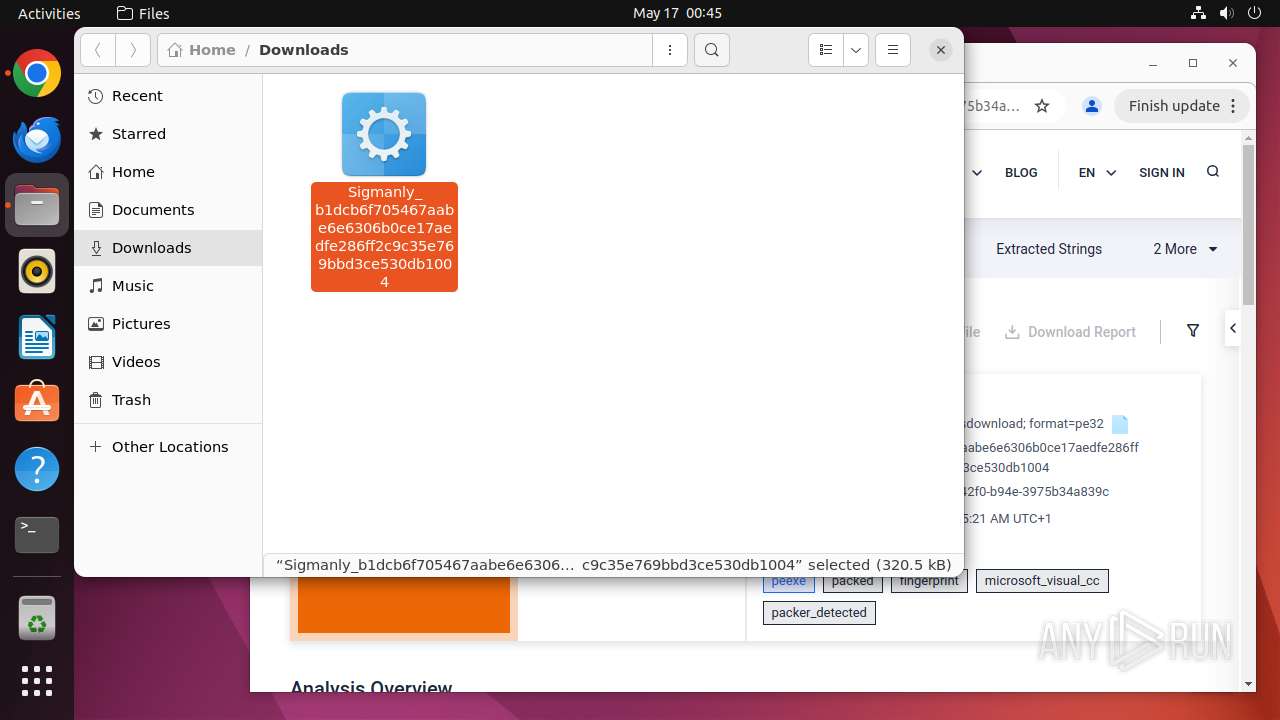Launch Rhythmbox music player from dock

click(37, 271)
